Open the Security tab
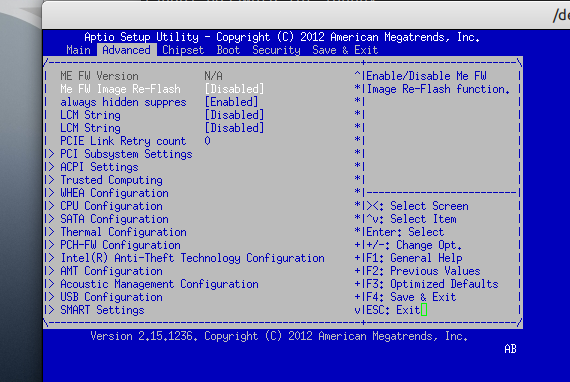570x382 pixels. tap(276, 50)
